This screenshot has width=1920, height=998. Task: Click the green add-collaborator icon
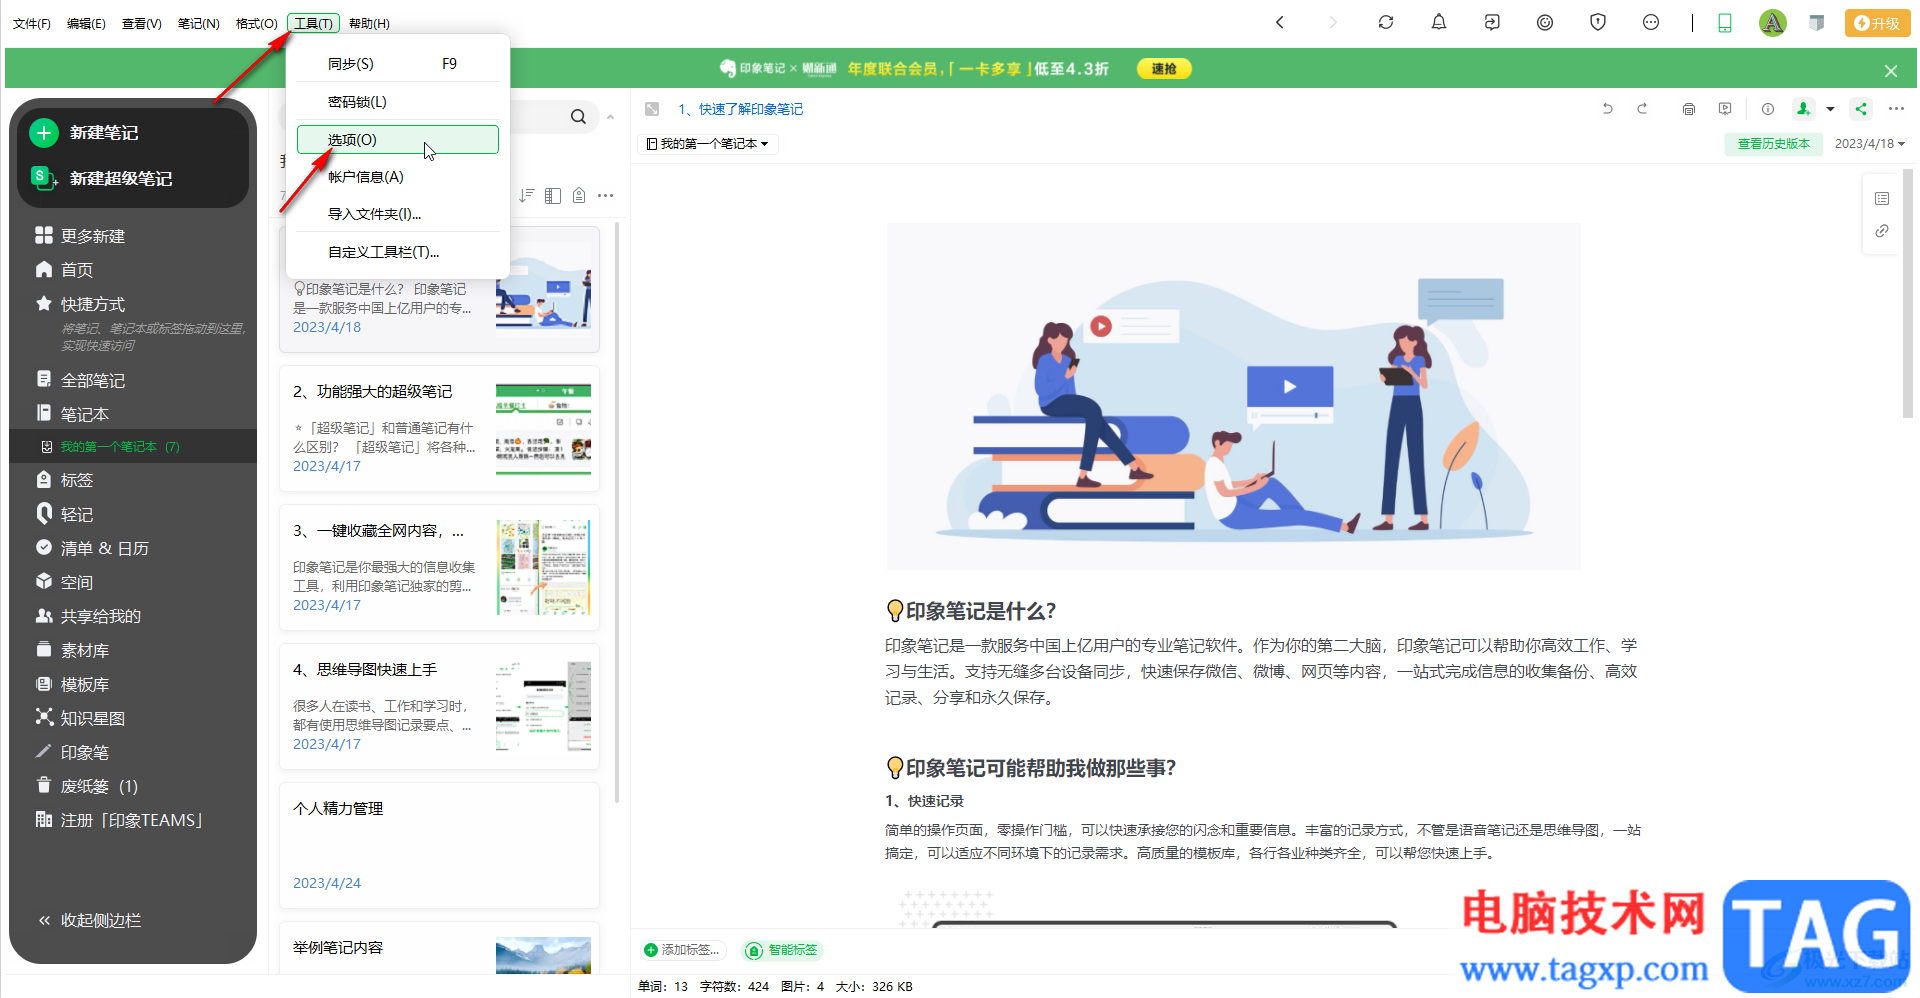point(1803,109)
